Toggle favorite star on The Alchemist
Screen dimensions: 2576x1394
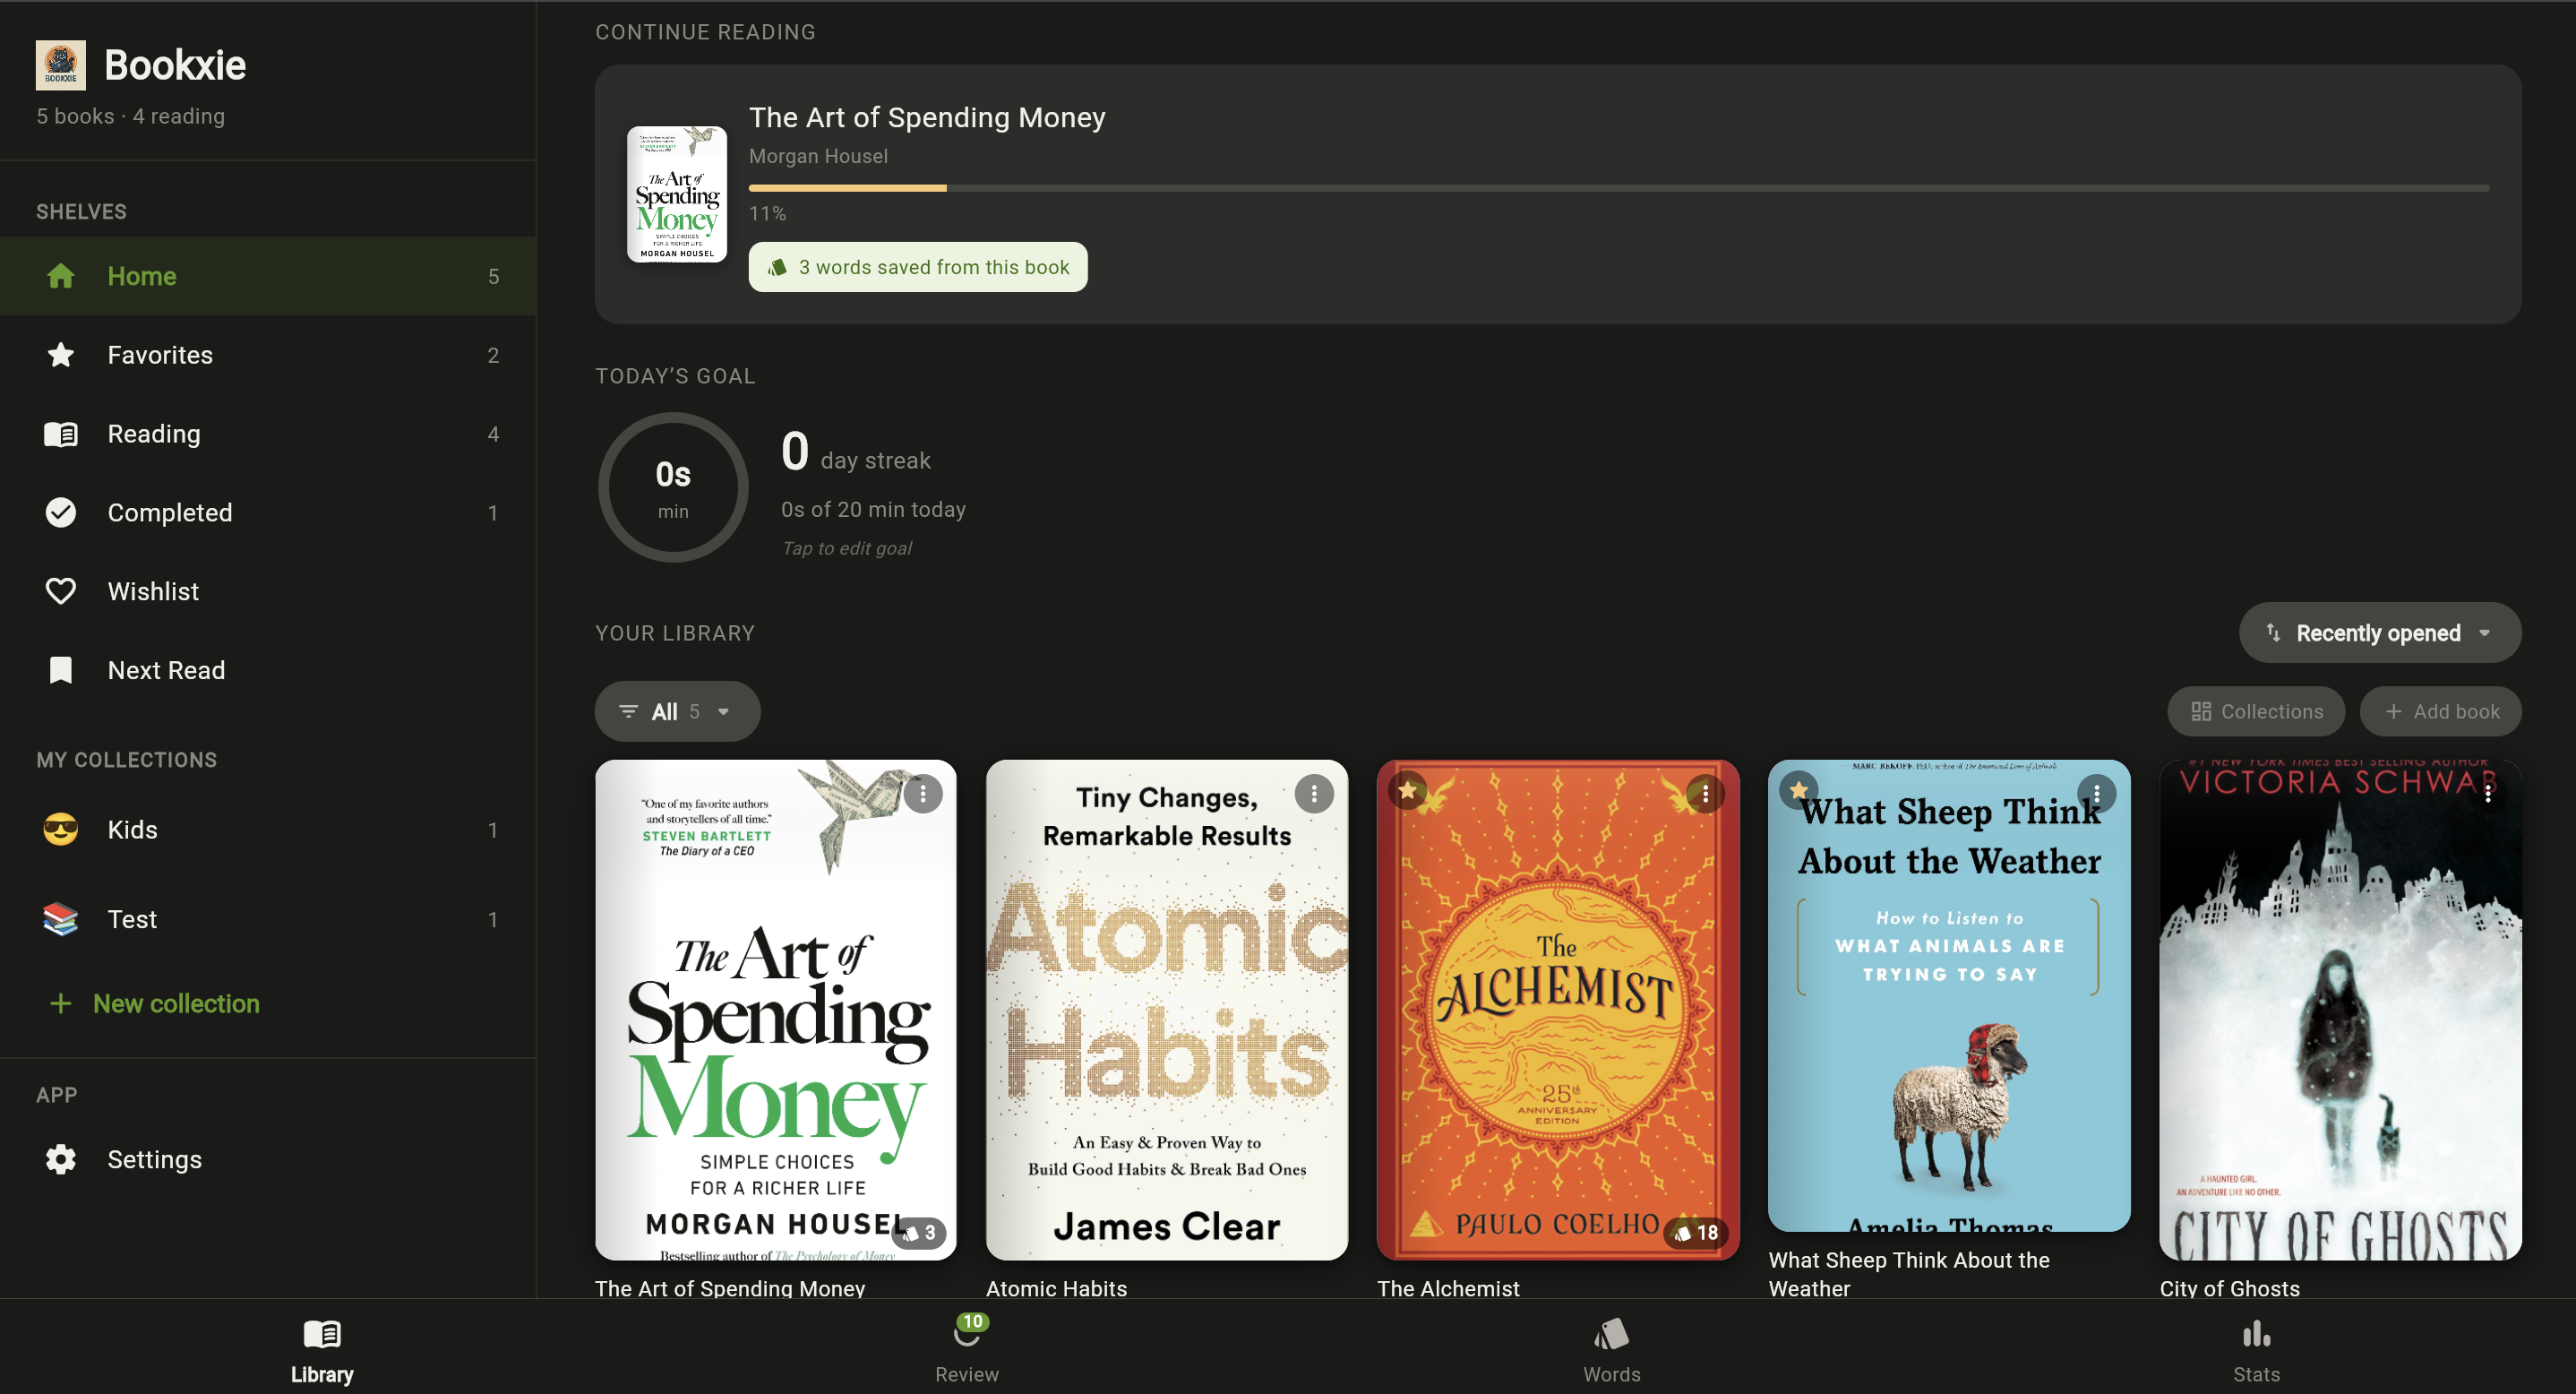click(x=1407, y=790)
